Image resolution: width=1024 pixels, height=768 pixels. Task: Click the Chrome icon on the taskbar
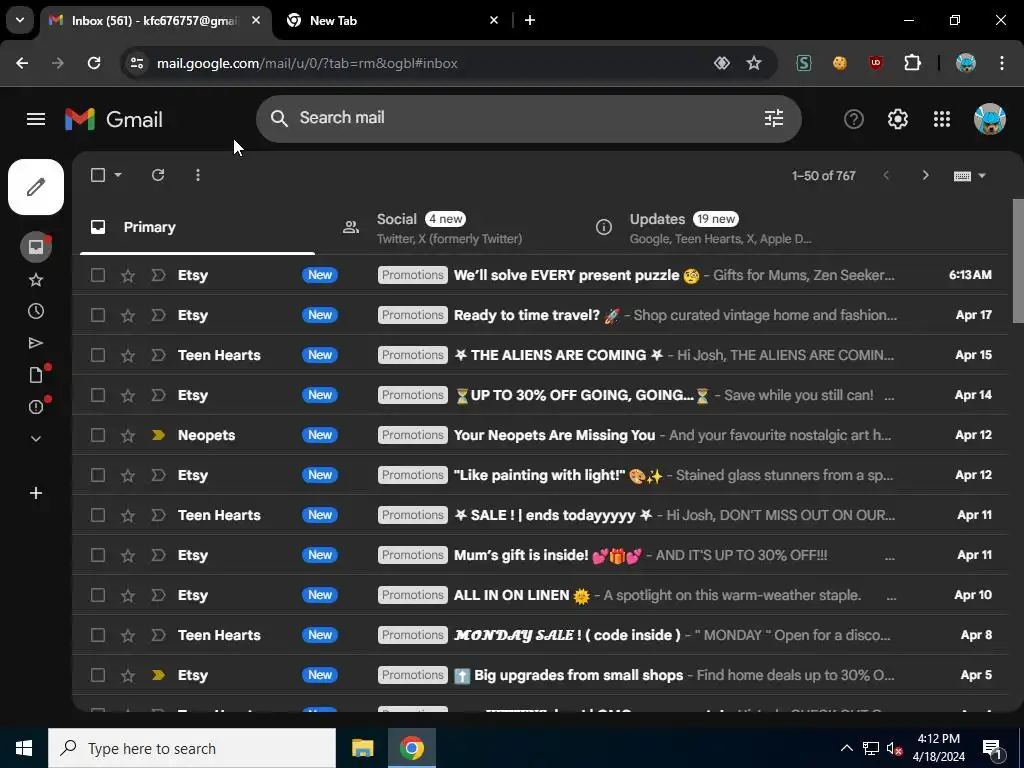click(x=411, y=748)
